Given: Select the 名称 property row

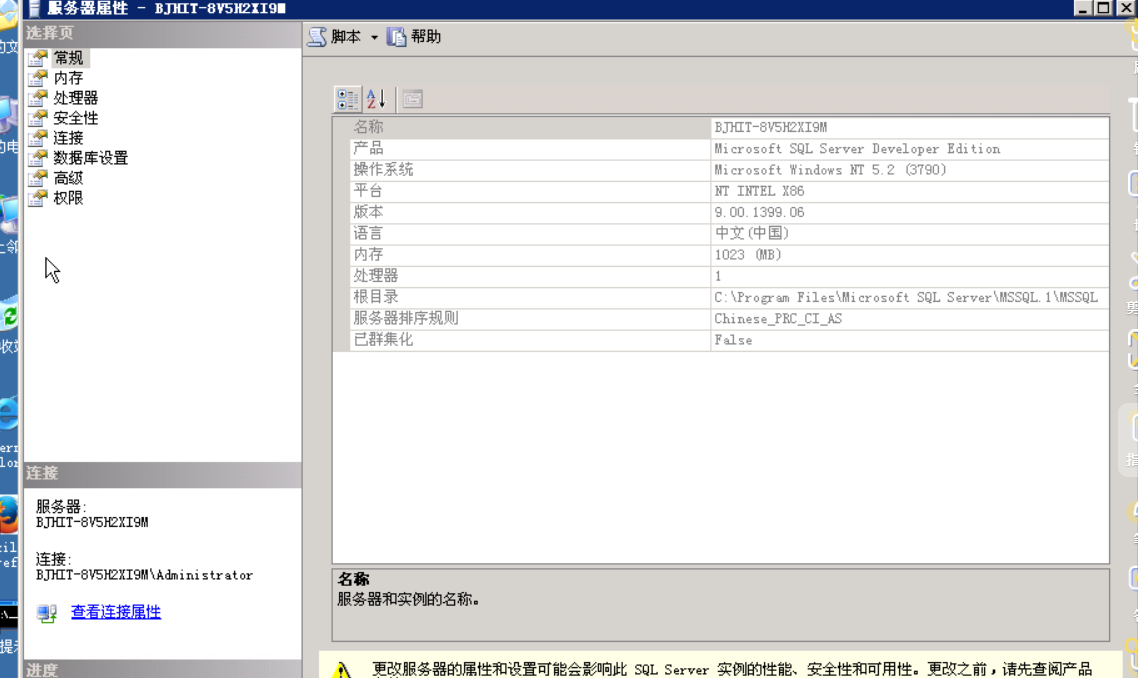Looking at the screenshot, I should click(721, 128).
